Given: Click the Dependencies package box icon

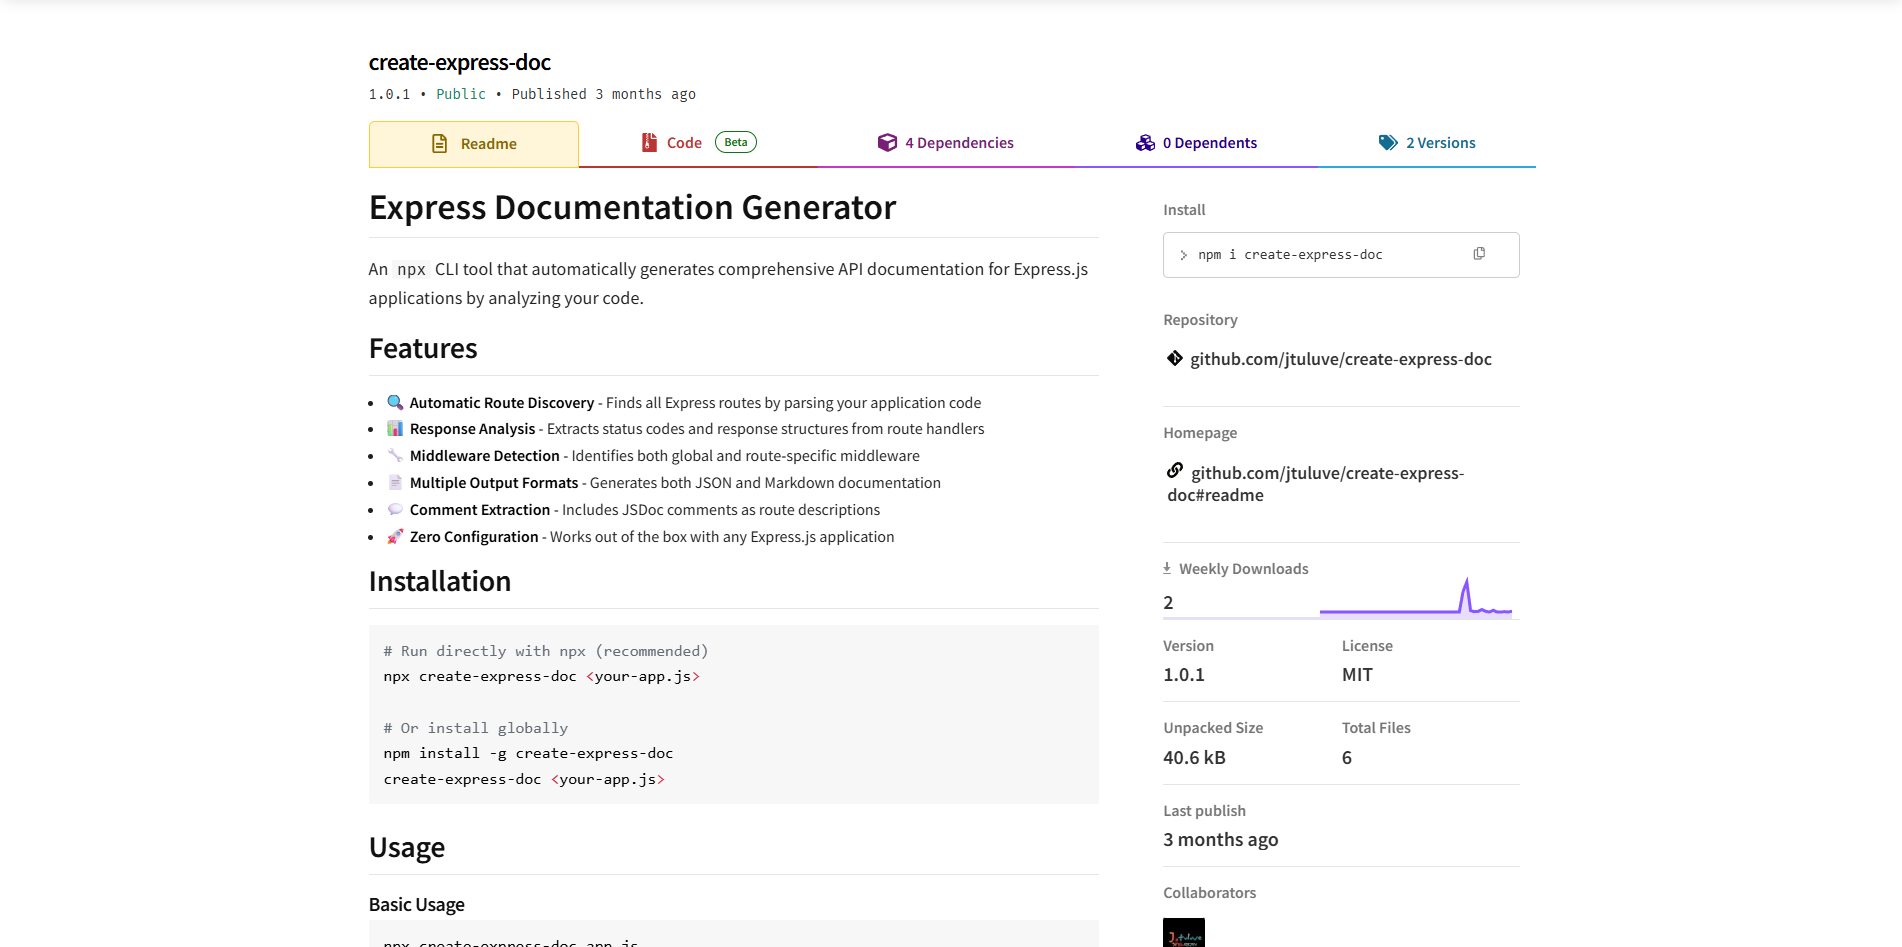Looking at the screenshot, I should pos(888,142).
